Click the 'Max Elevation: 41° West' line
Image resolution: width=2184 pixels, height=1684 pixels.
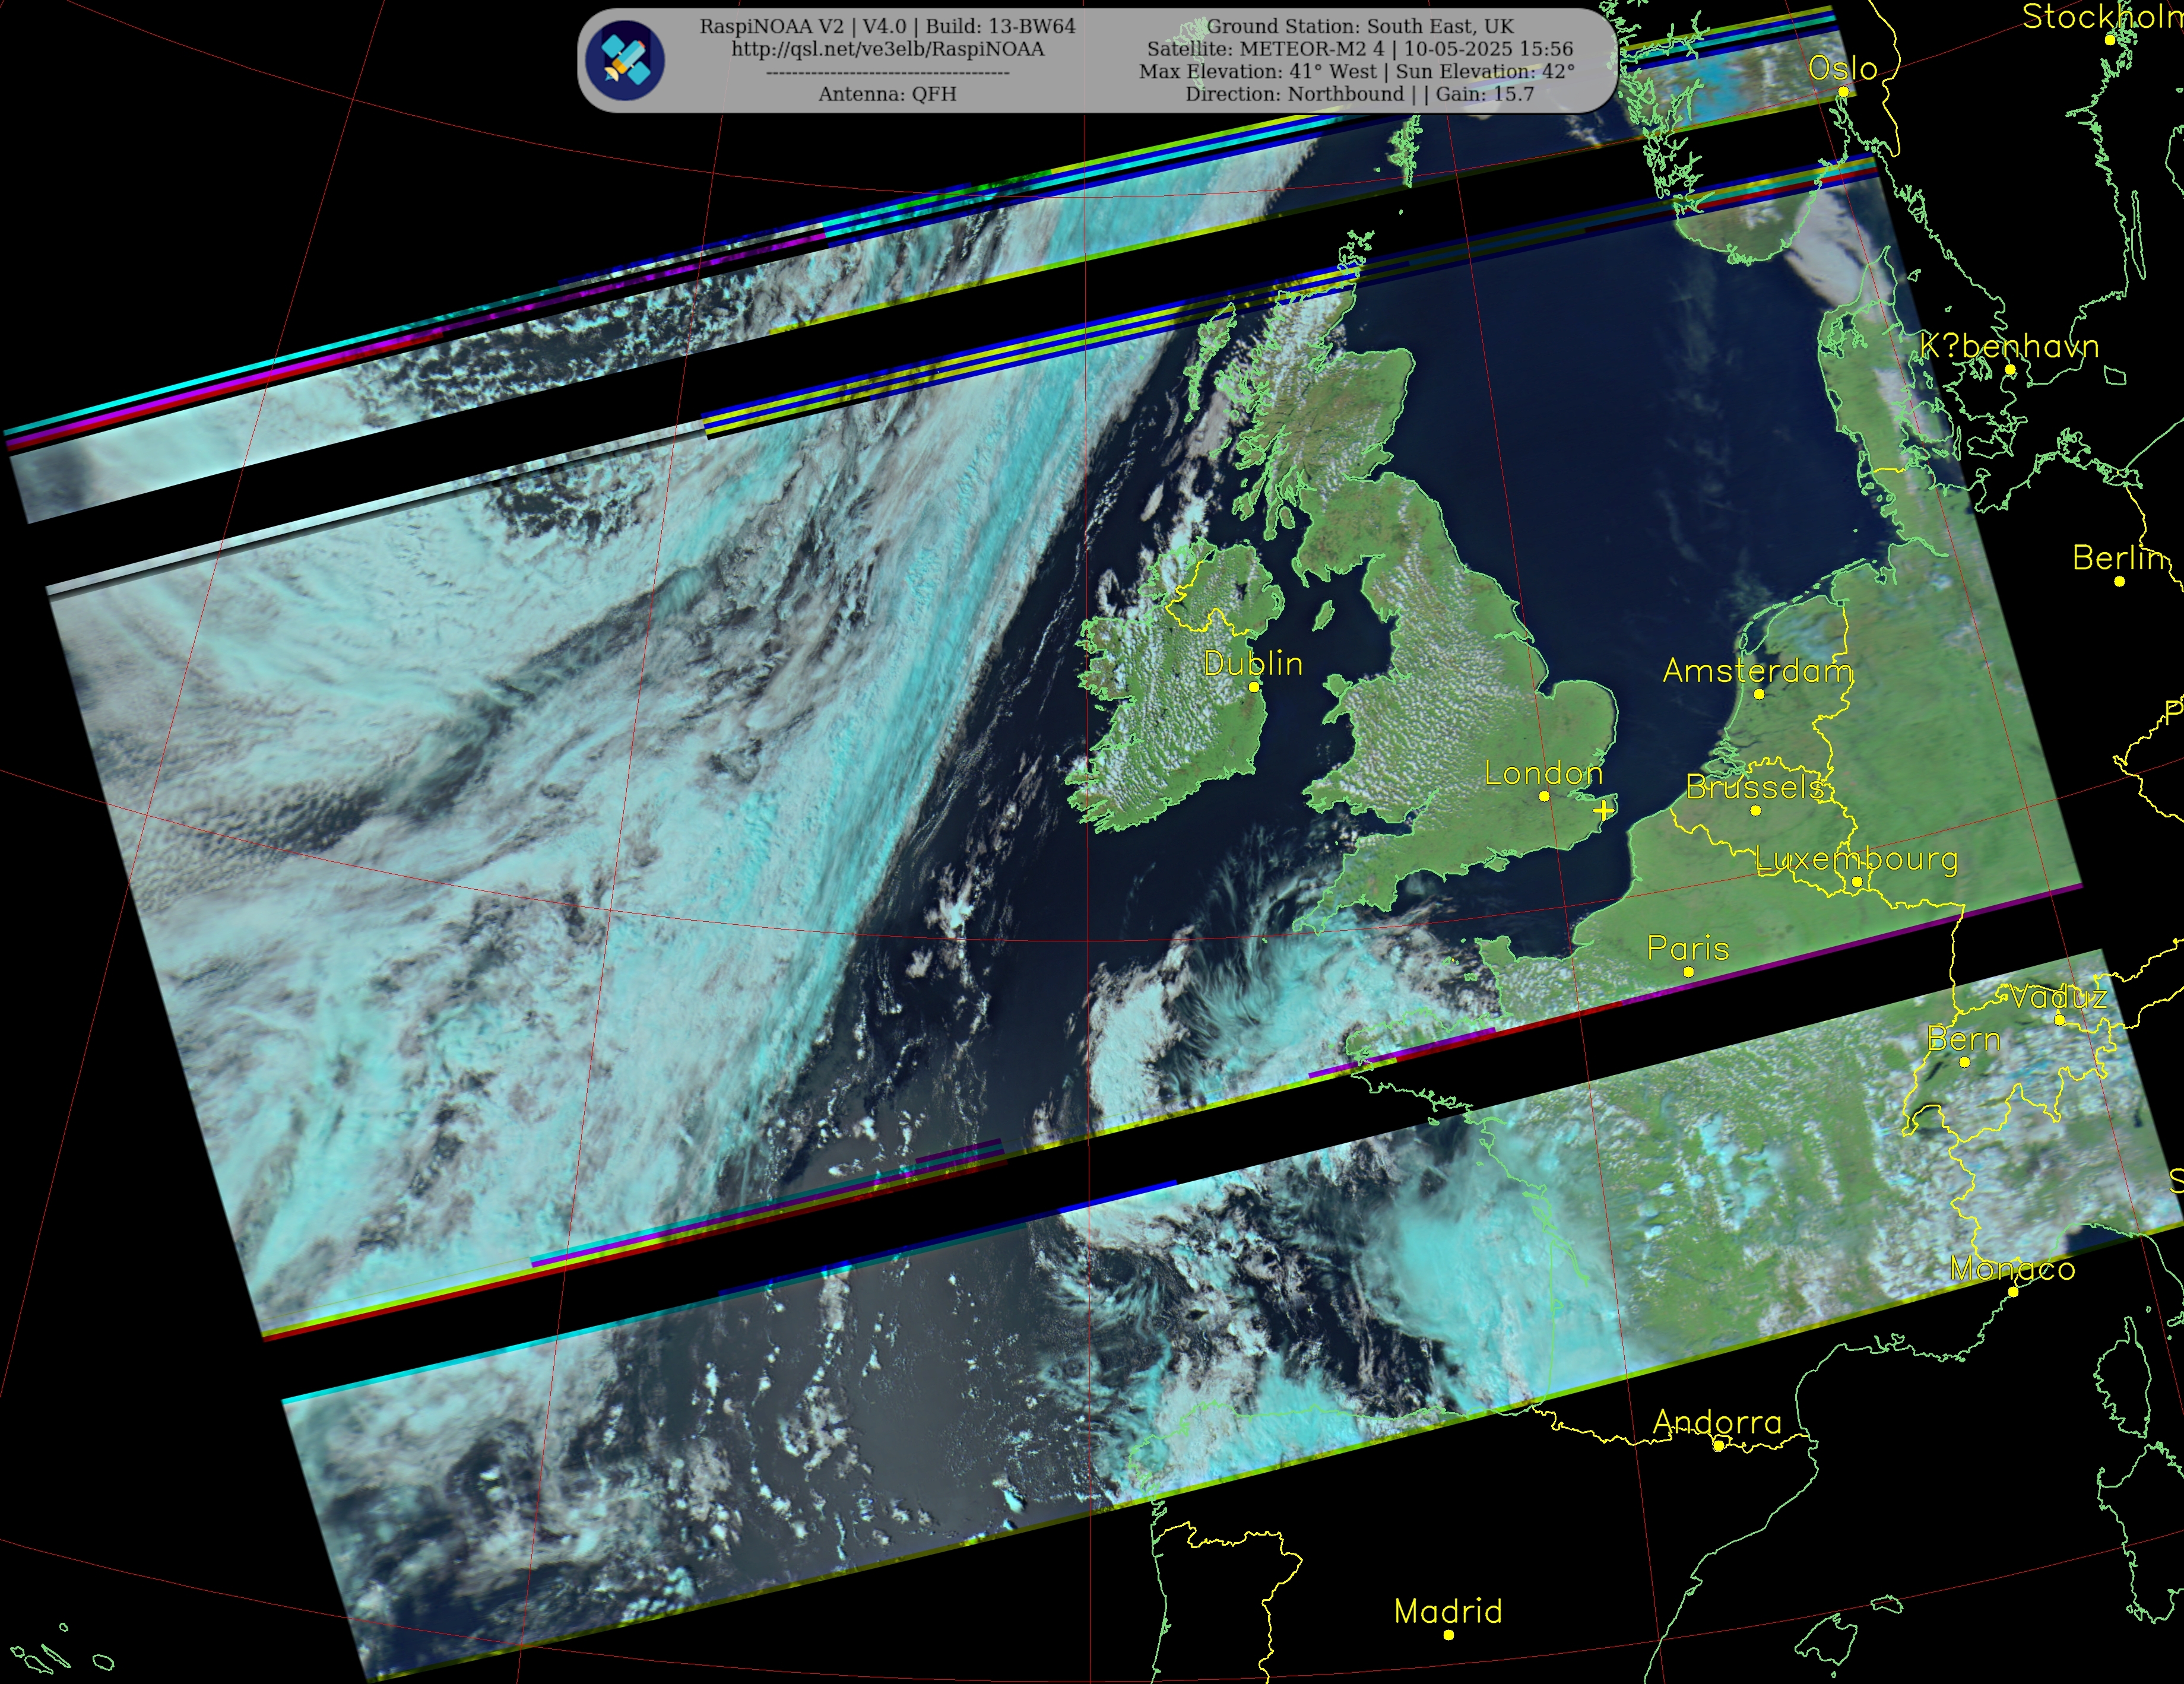point(1357,72)
